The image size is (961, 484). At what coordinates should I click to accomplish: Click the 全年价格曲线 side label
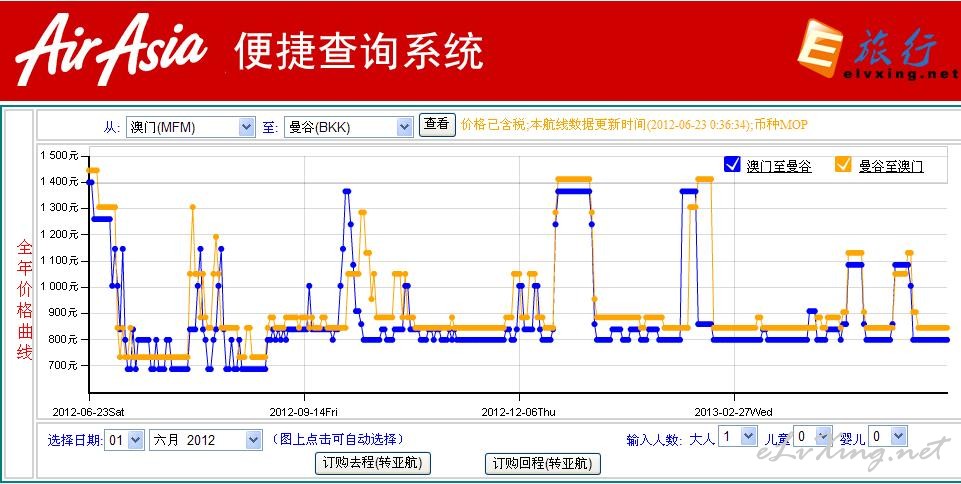point(24,300)
